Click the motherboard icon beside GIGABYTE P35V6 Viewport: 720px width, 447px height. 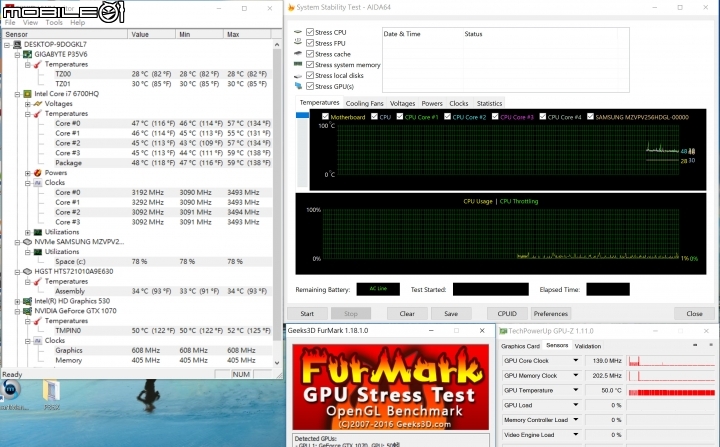28,54
